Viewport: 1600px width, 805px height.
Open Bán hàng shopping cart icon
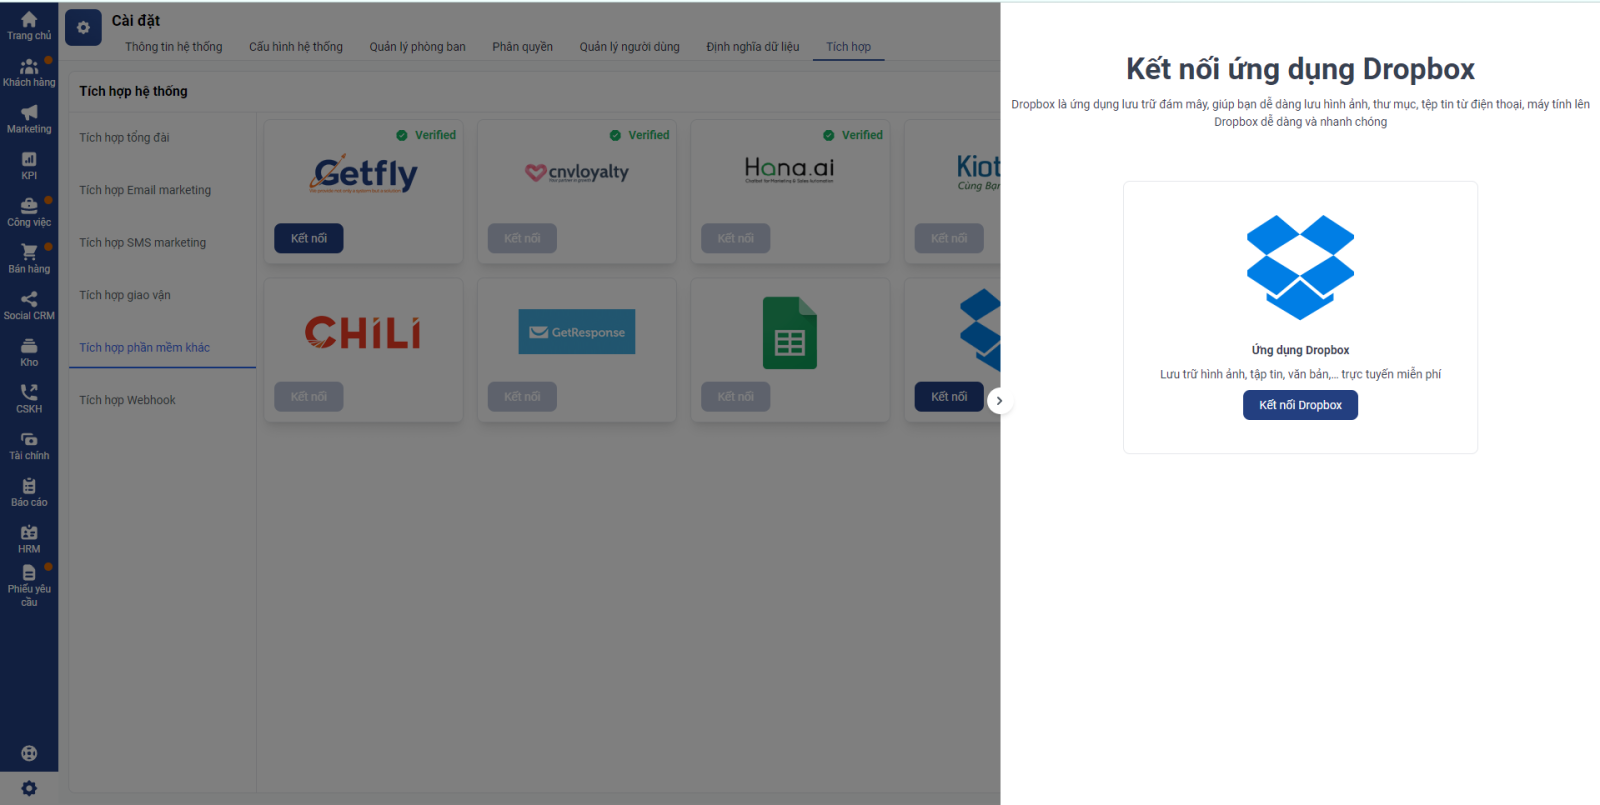tap(29, 253)
